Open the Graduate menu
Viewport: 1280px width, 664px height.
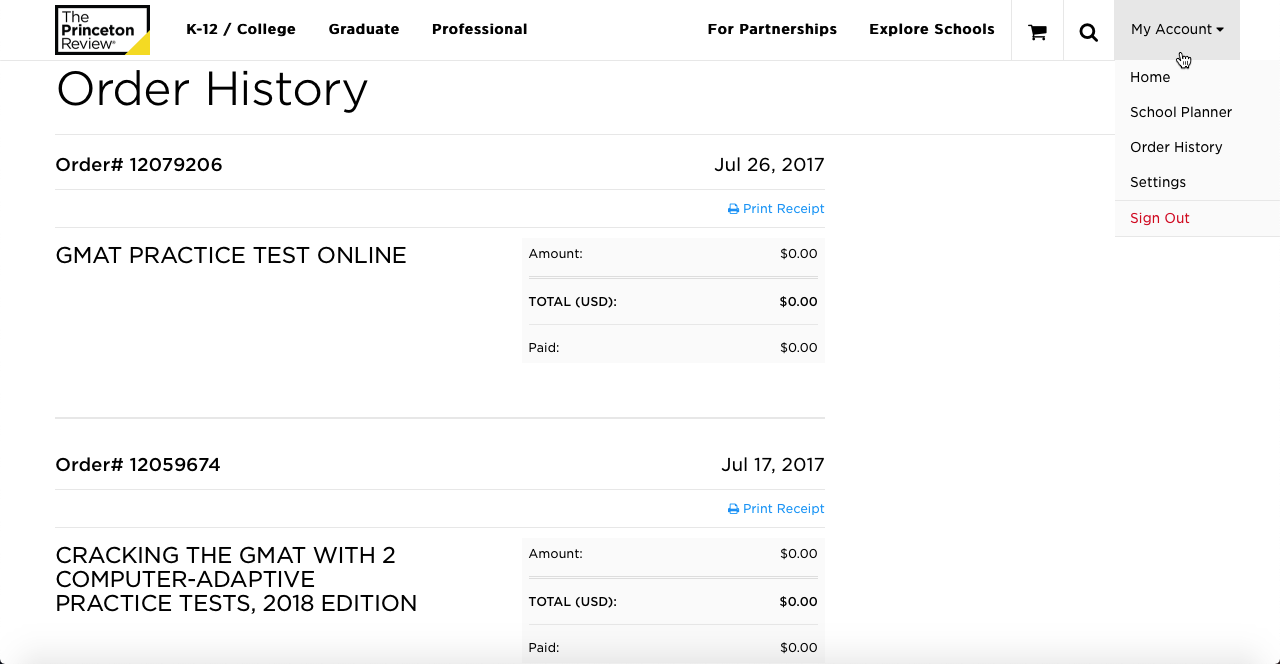(364, 29)
